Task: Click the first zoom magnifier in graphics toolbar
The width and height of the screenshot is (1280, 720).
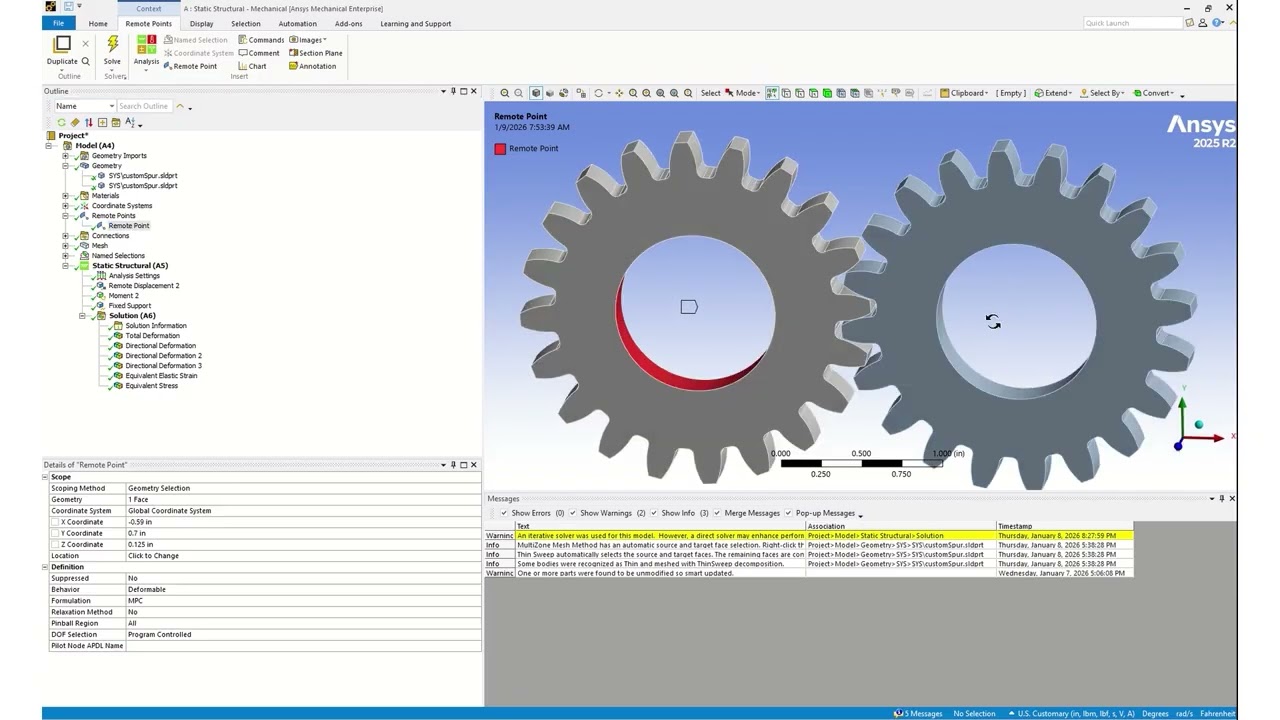Action: point(504,93)
